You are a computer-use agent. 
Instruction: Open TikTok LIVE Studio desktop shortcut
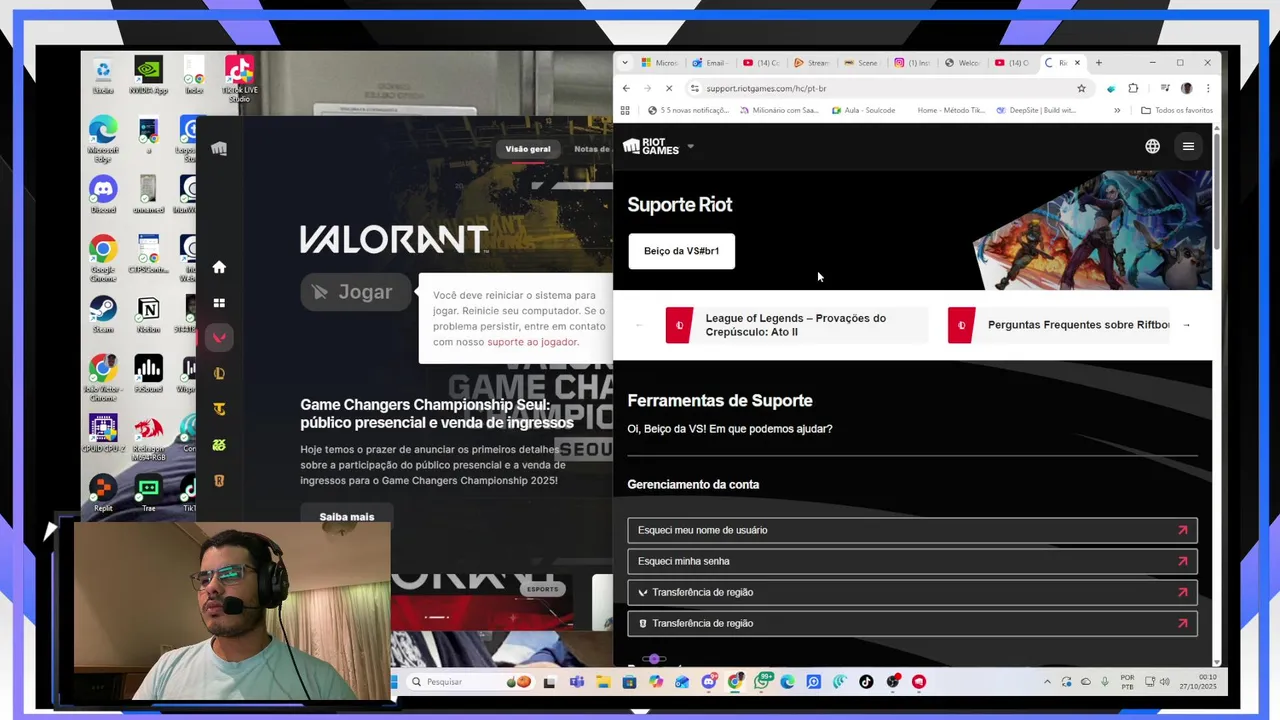click(239, 79)
